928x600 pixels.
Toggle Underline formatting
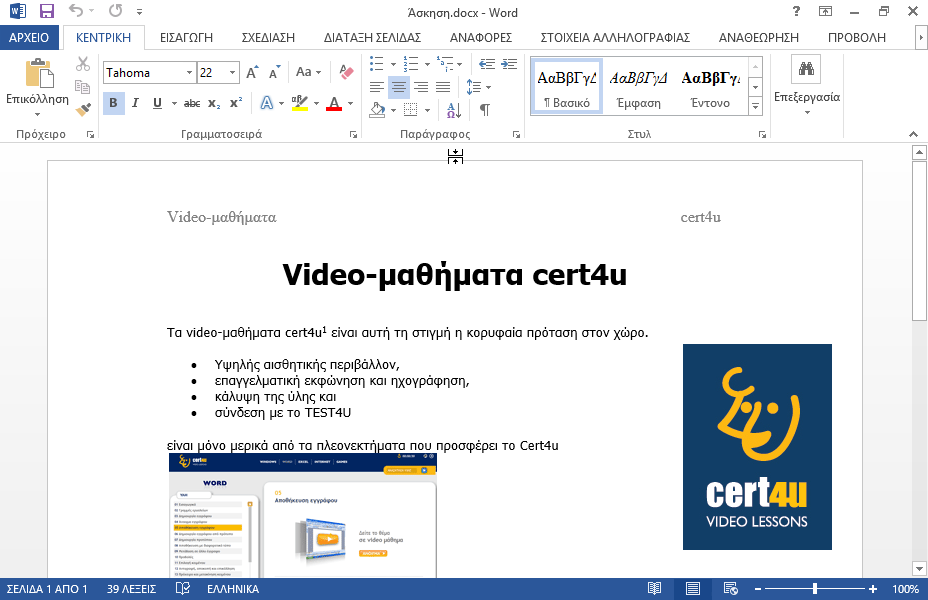coord(157,103)
